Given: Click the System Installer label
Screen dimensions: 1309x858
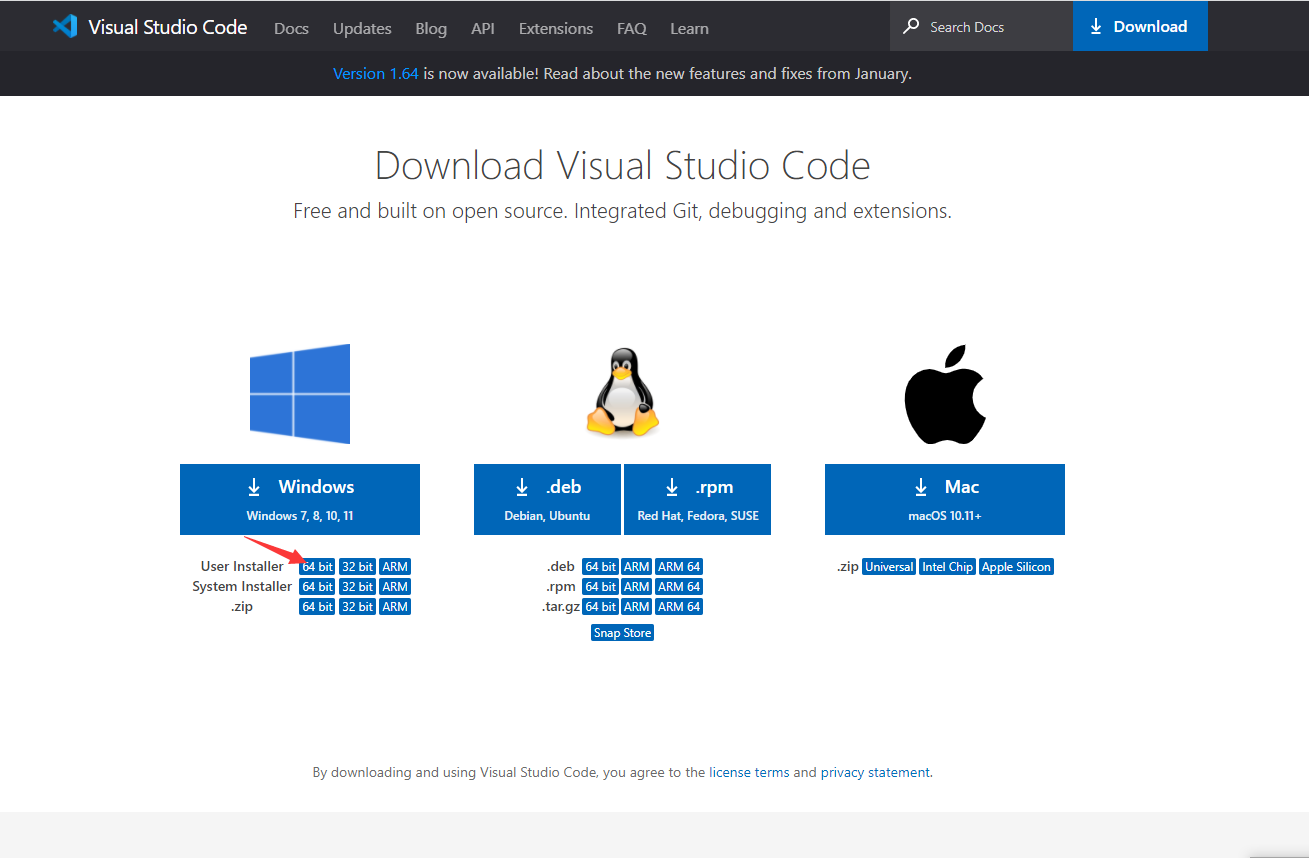Looking at the screenshot, I should pyautogui.click(x=242, y=587).
